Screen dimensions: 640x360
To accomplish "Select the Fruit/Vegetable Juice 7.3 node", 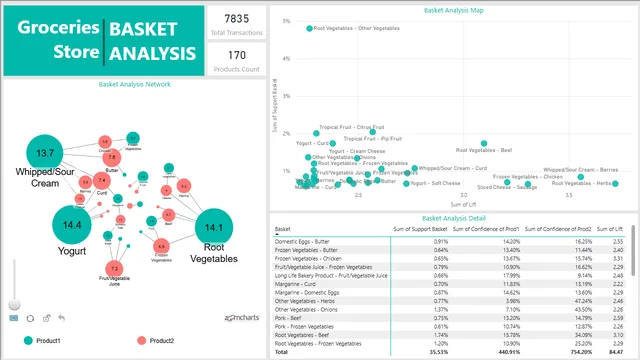I will click(x=114, y=269).
